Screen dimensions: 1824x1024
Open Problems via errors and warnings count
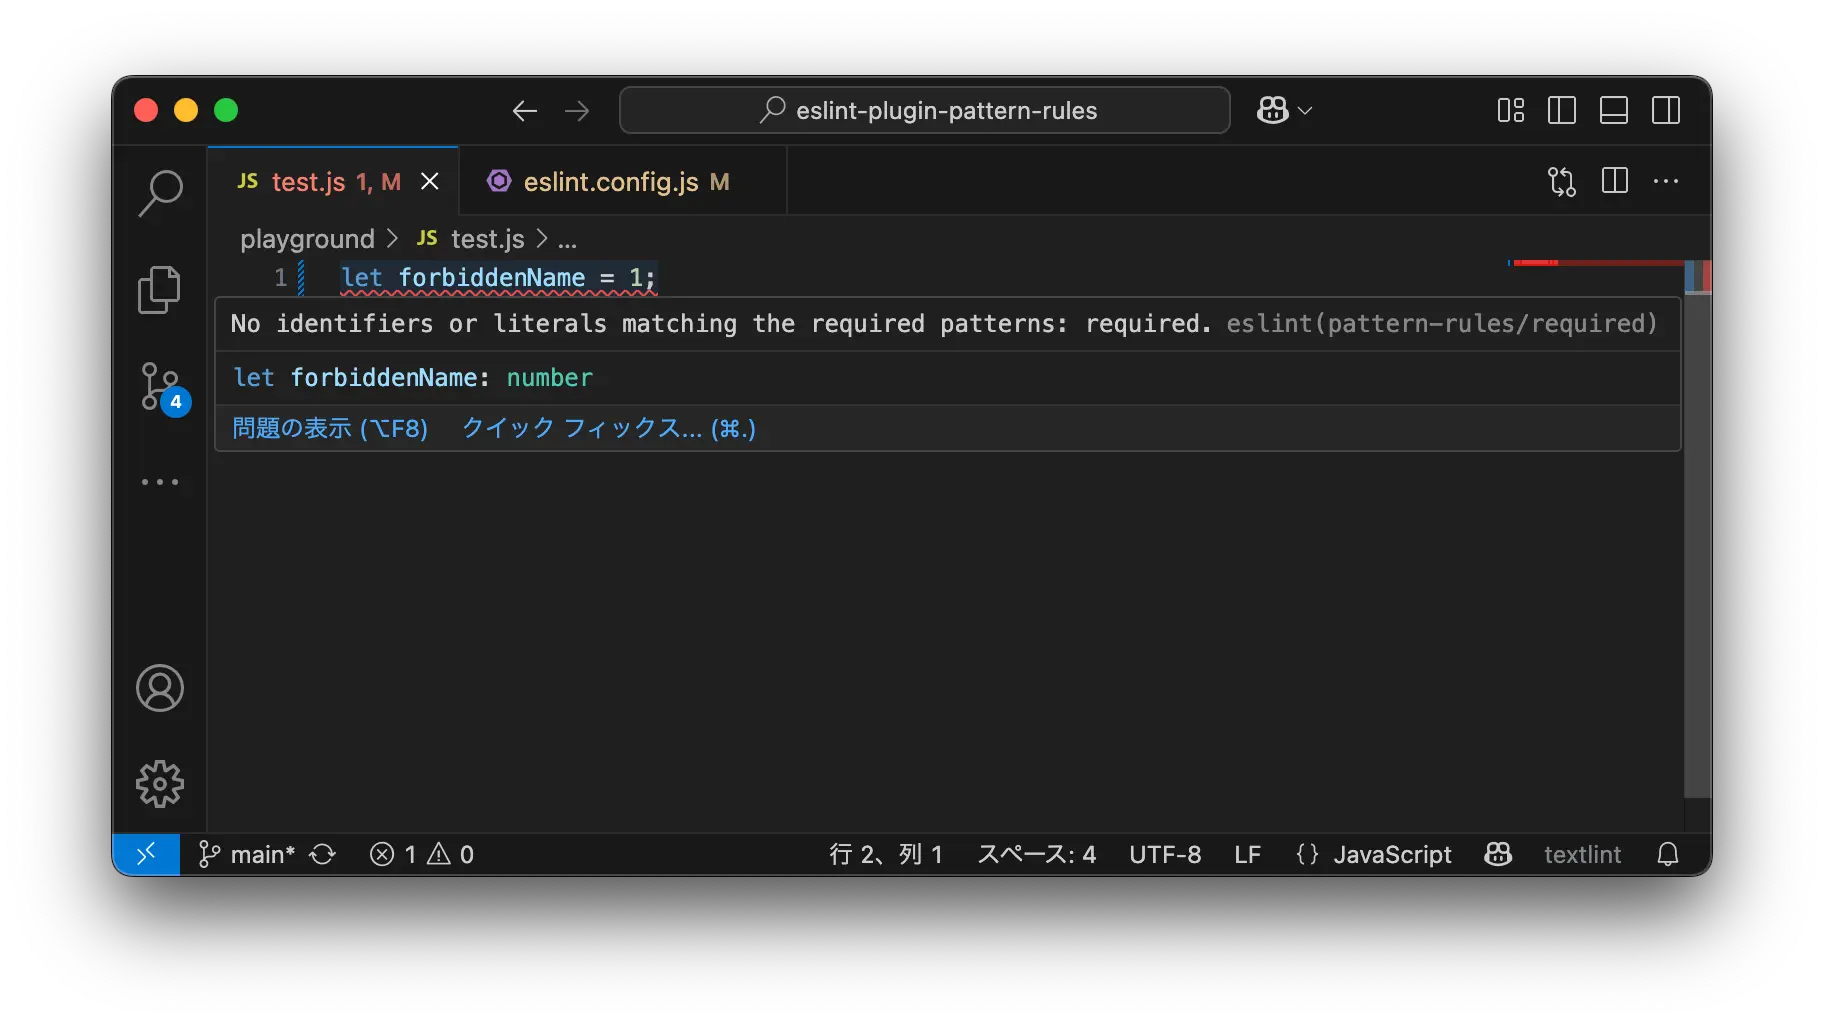click(422, 854)
